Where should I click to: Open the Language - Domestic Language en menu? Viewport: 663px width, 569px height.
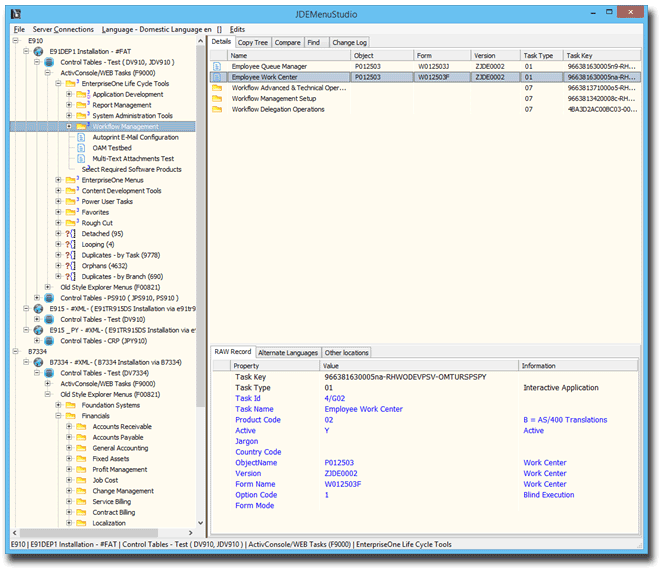(x=156, y=29)
